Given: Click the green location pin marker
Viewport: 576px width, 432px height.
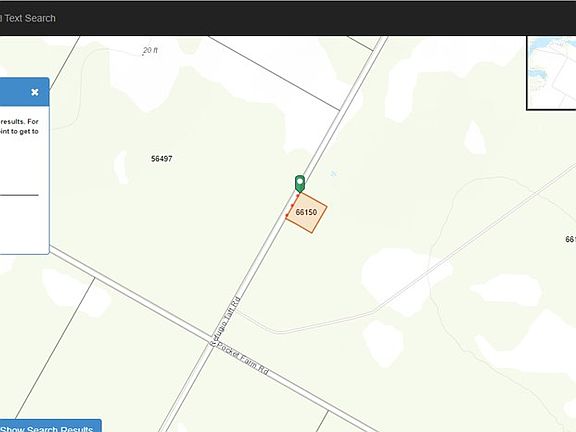Looking at the screenshot, I should pyautogui.click(x=300, y=184).
